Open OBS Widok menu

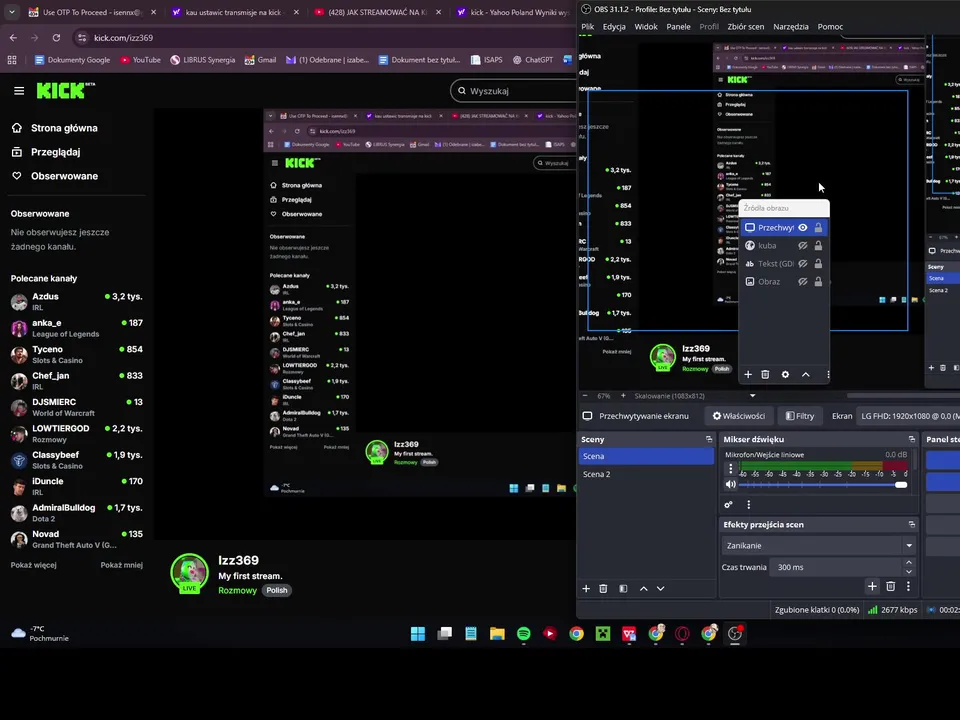click(x=646, y=26)
